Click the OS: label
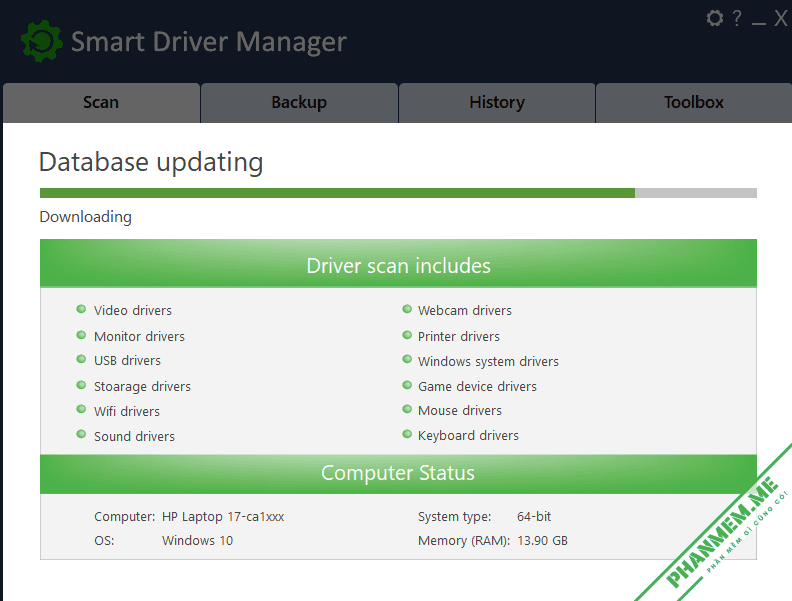 pos(104,541)
